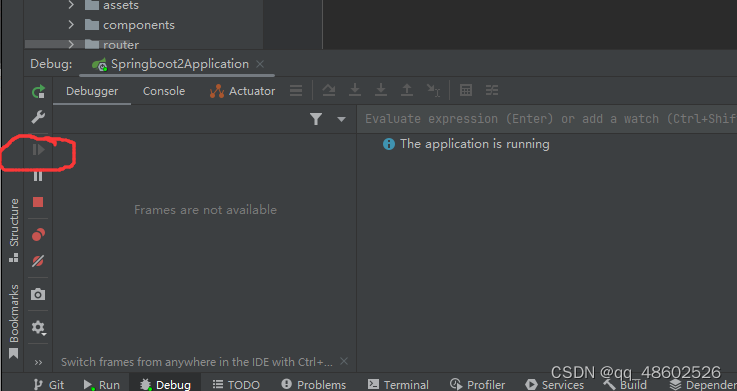Viewport: 737px width, 391px height.
Task: Dismiss the Switch frames hint
Action: click(x=344, y=361)
